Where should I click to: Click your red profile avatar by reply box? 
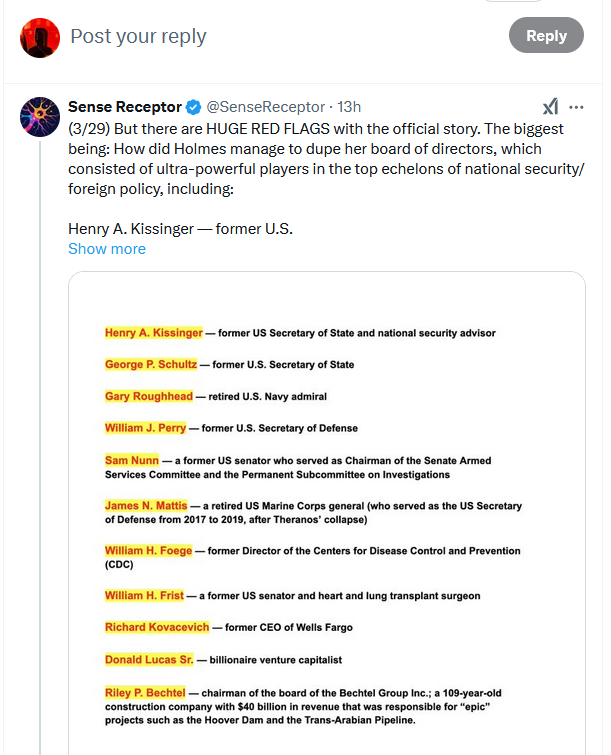[40, 38]
